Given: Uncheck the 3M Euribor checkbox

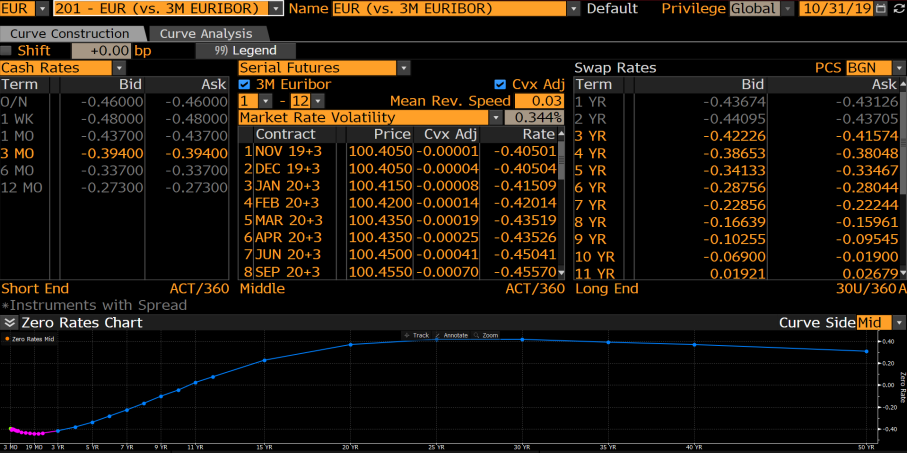Looking at the screenshot, I should coord(246,85).
